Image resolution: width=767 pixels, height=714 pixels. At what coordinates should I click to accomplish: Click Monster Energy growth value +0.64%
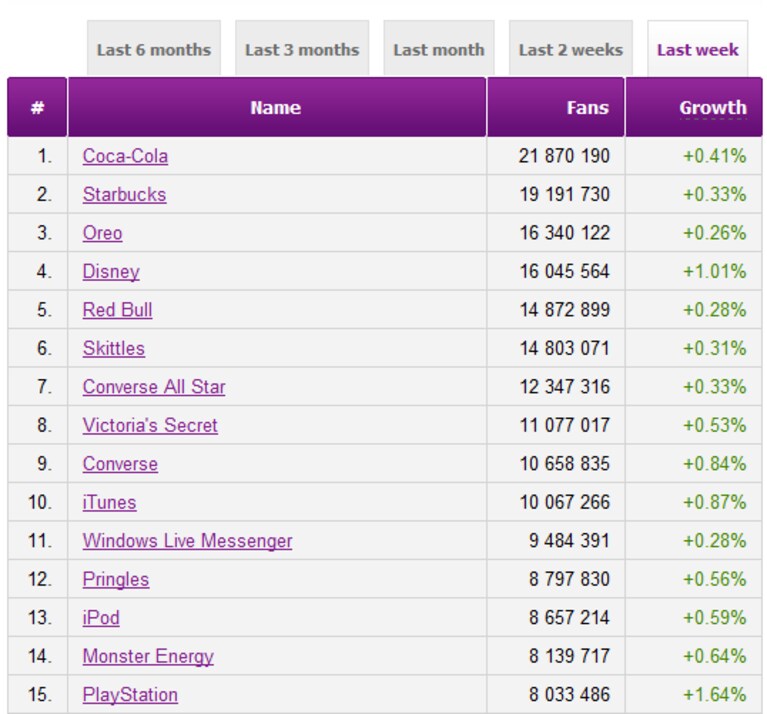click(715, 656)
